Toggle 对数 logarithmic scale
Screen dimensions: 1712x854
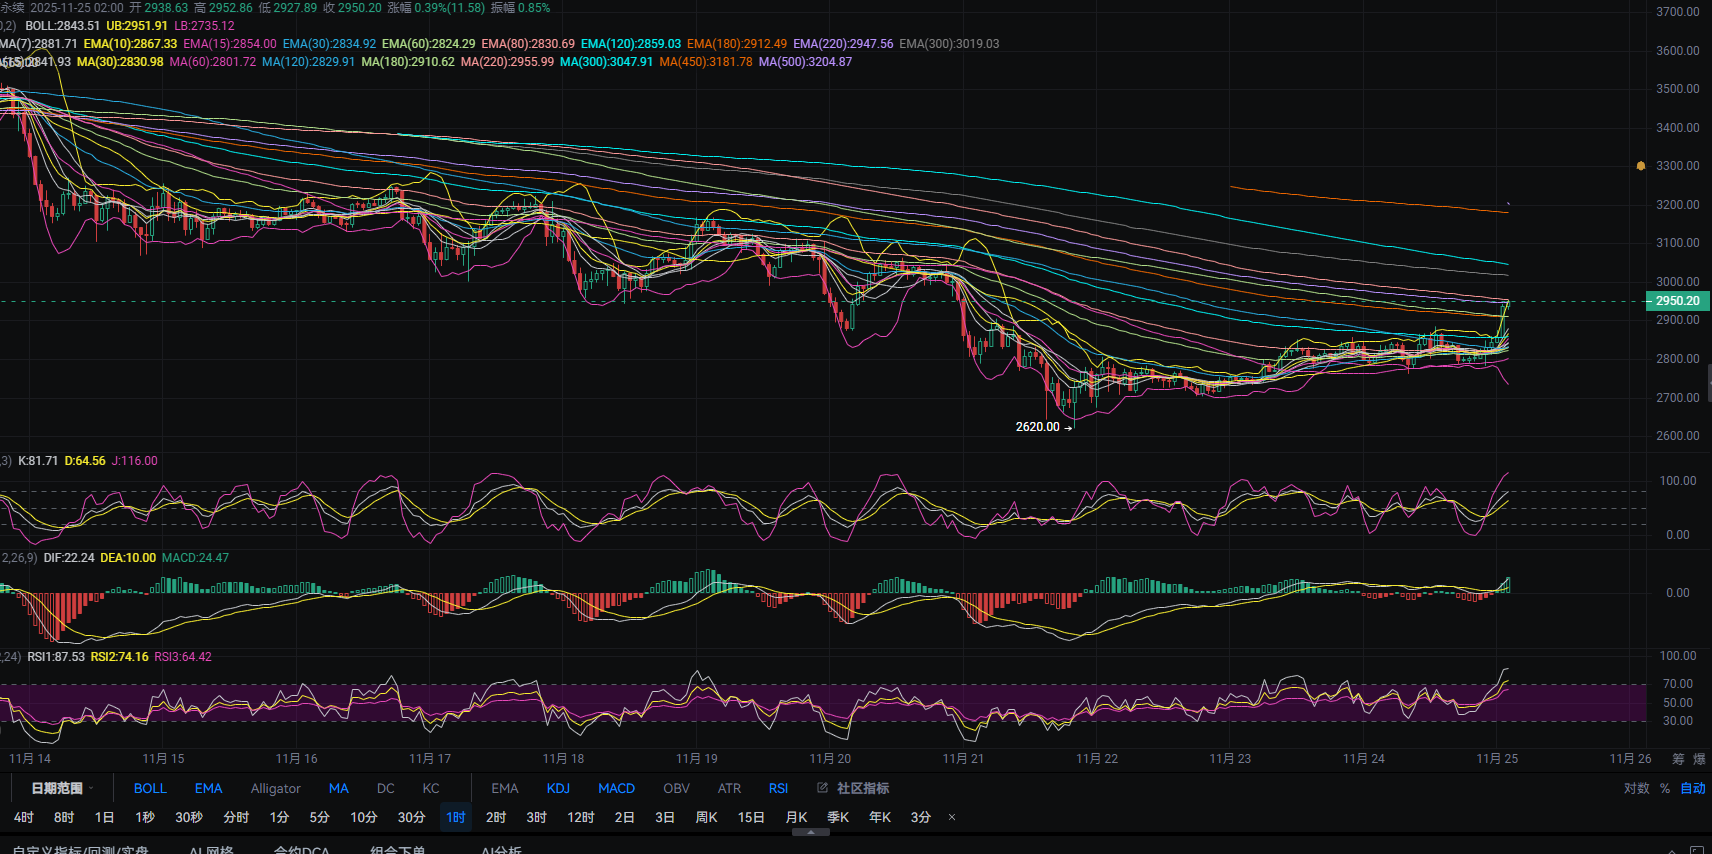point(1636,788)
